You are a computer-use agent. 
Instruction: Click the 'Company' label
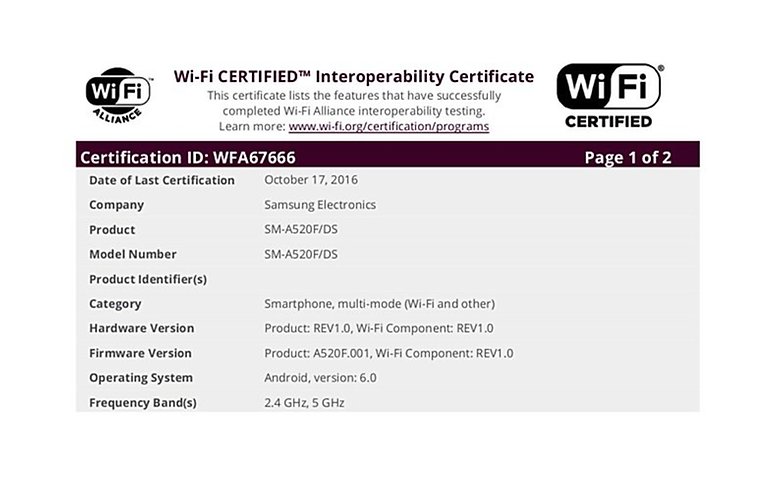click(116, 205)
